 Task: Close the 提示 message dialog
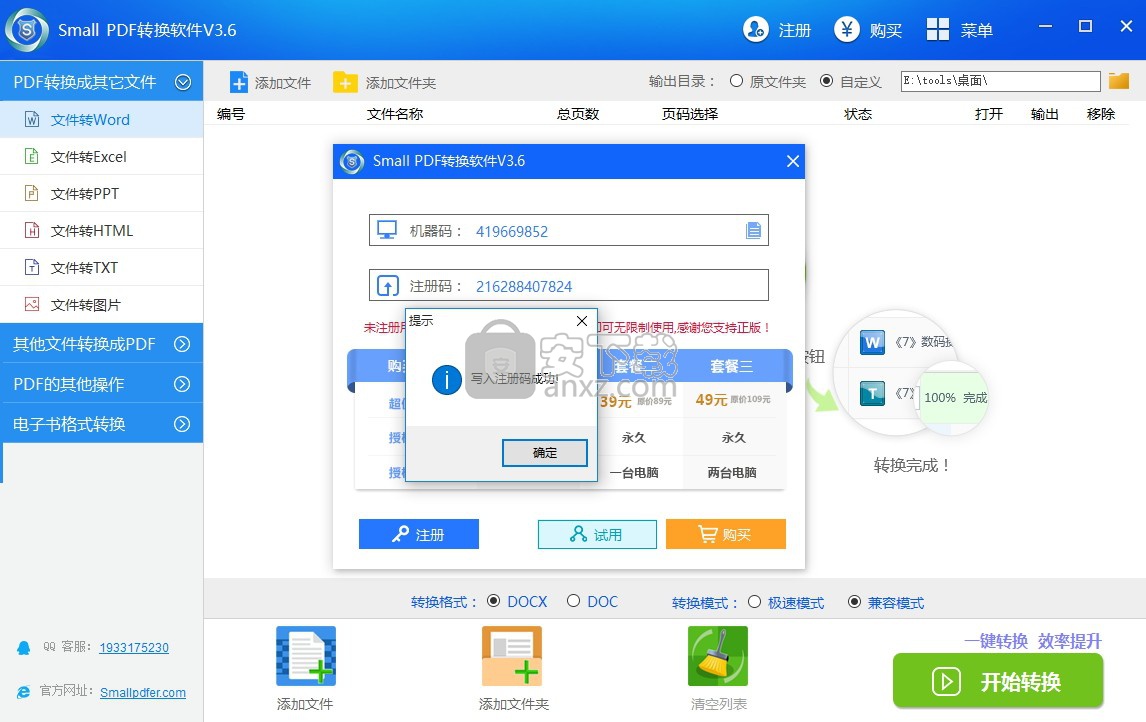pyautogui.click(x=582, y=321)
